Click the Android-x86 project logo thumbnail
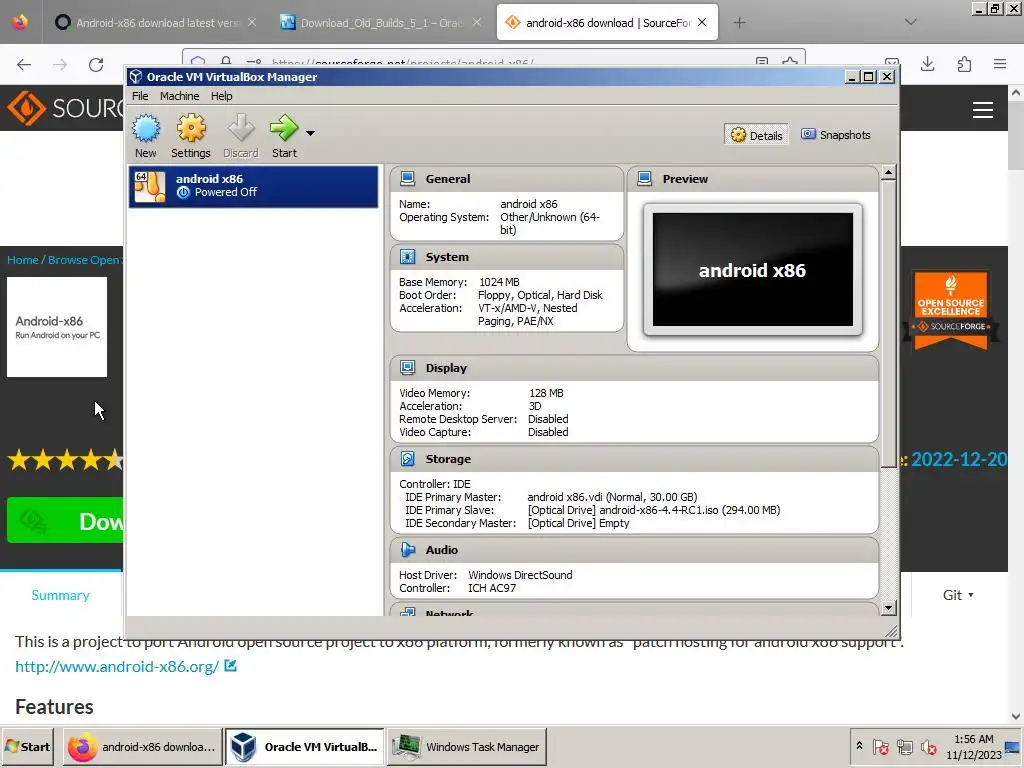 pyautogui.click(x=57, y=327)
